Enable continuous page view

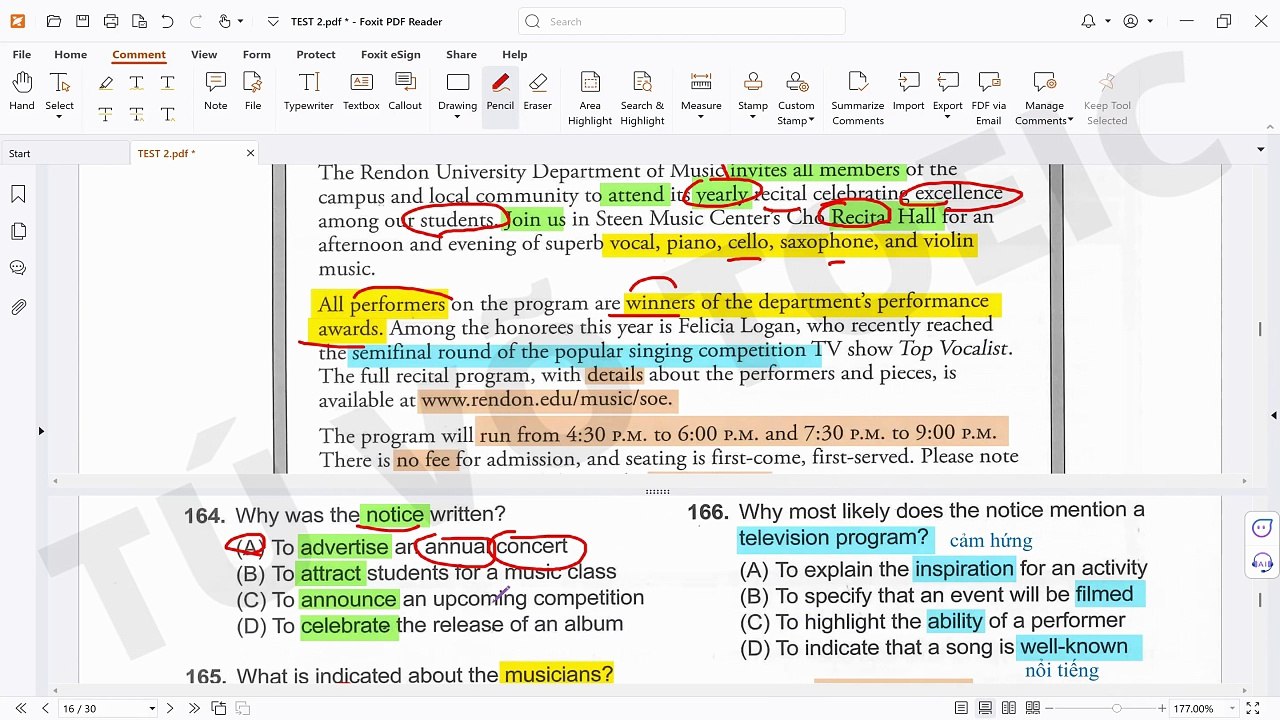986,708
